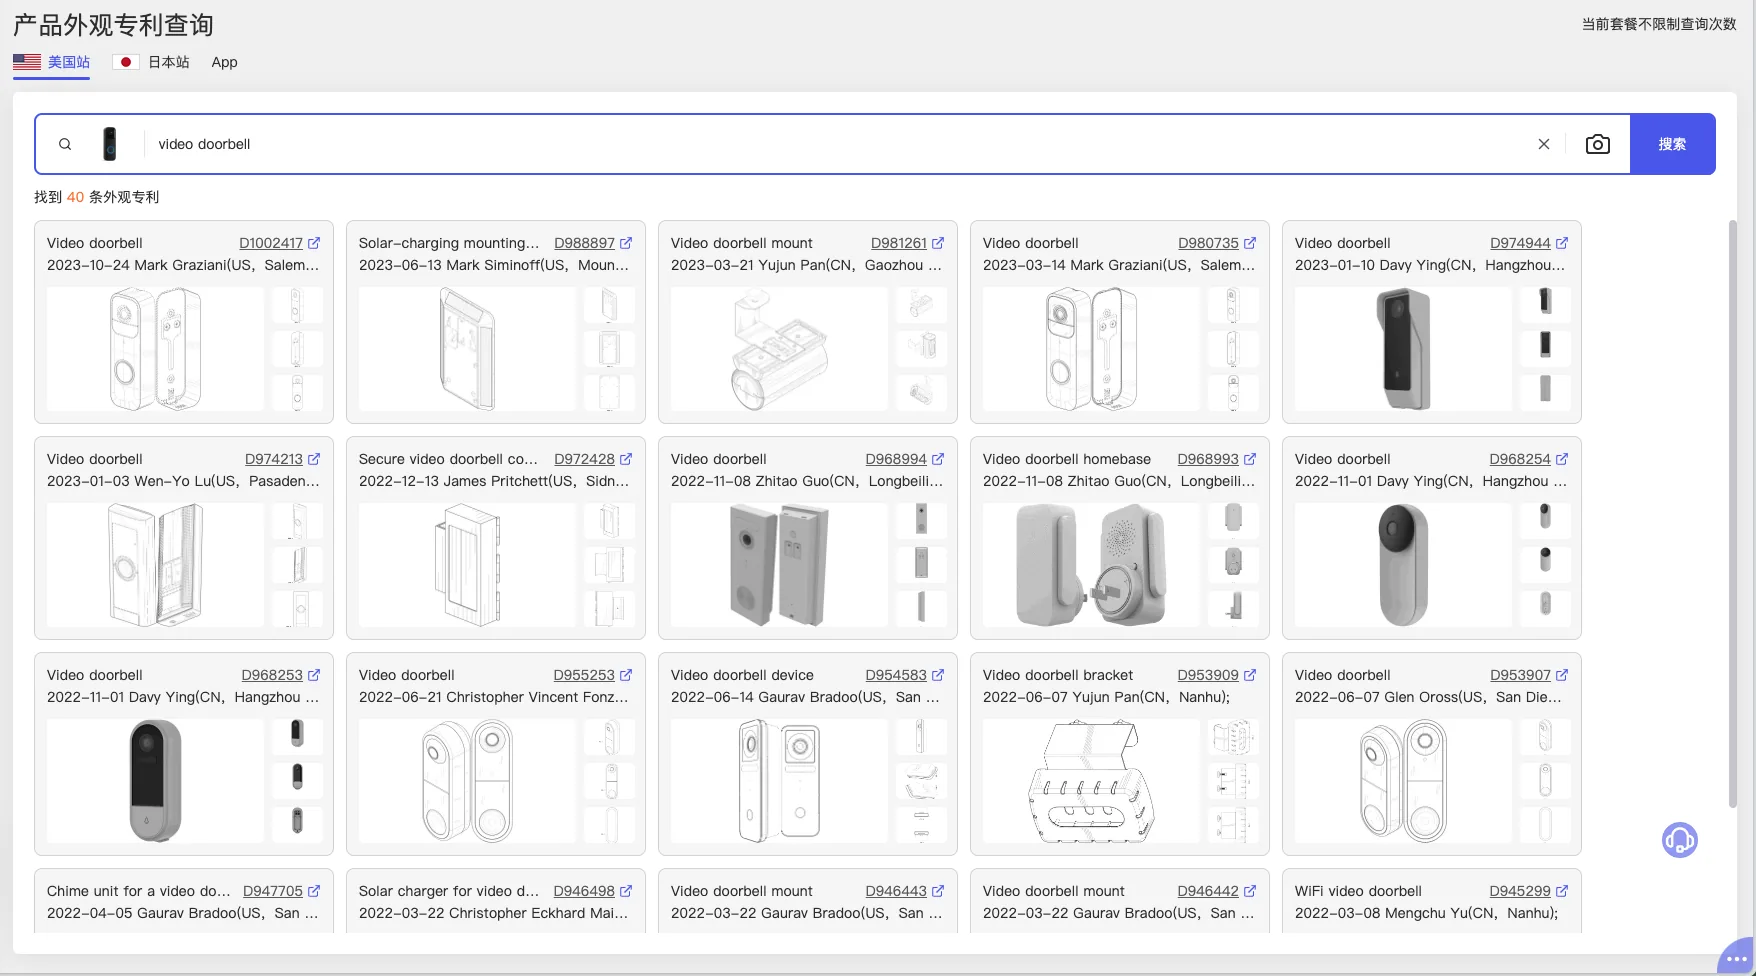Click the magnifier search icon

point(65,144)
